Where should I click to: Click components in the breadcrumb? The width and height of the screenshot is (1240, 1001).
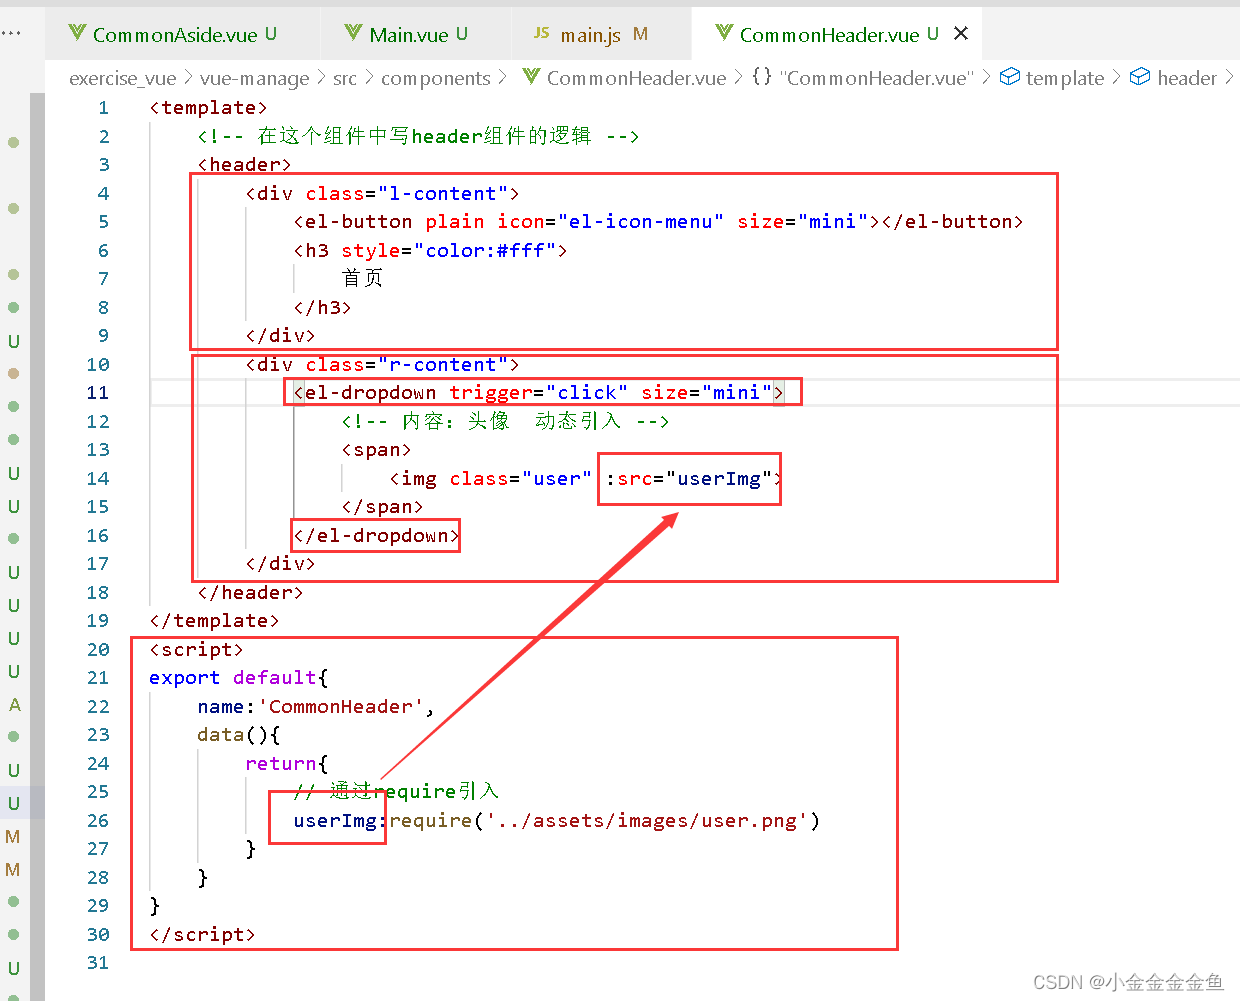tap(435, 78)
